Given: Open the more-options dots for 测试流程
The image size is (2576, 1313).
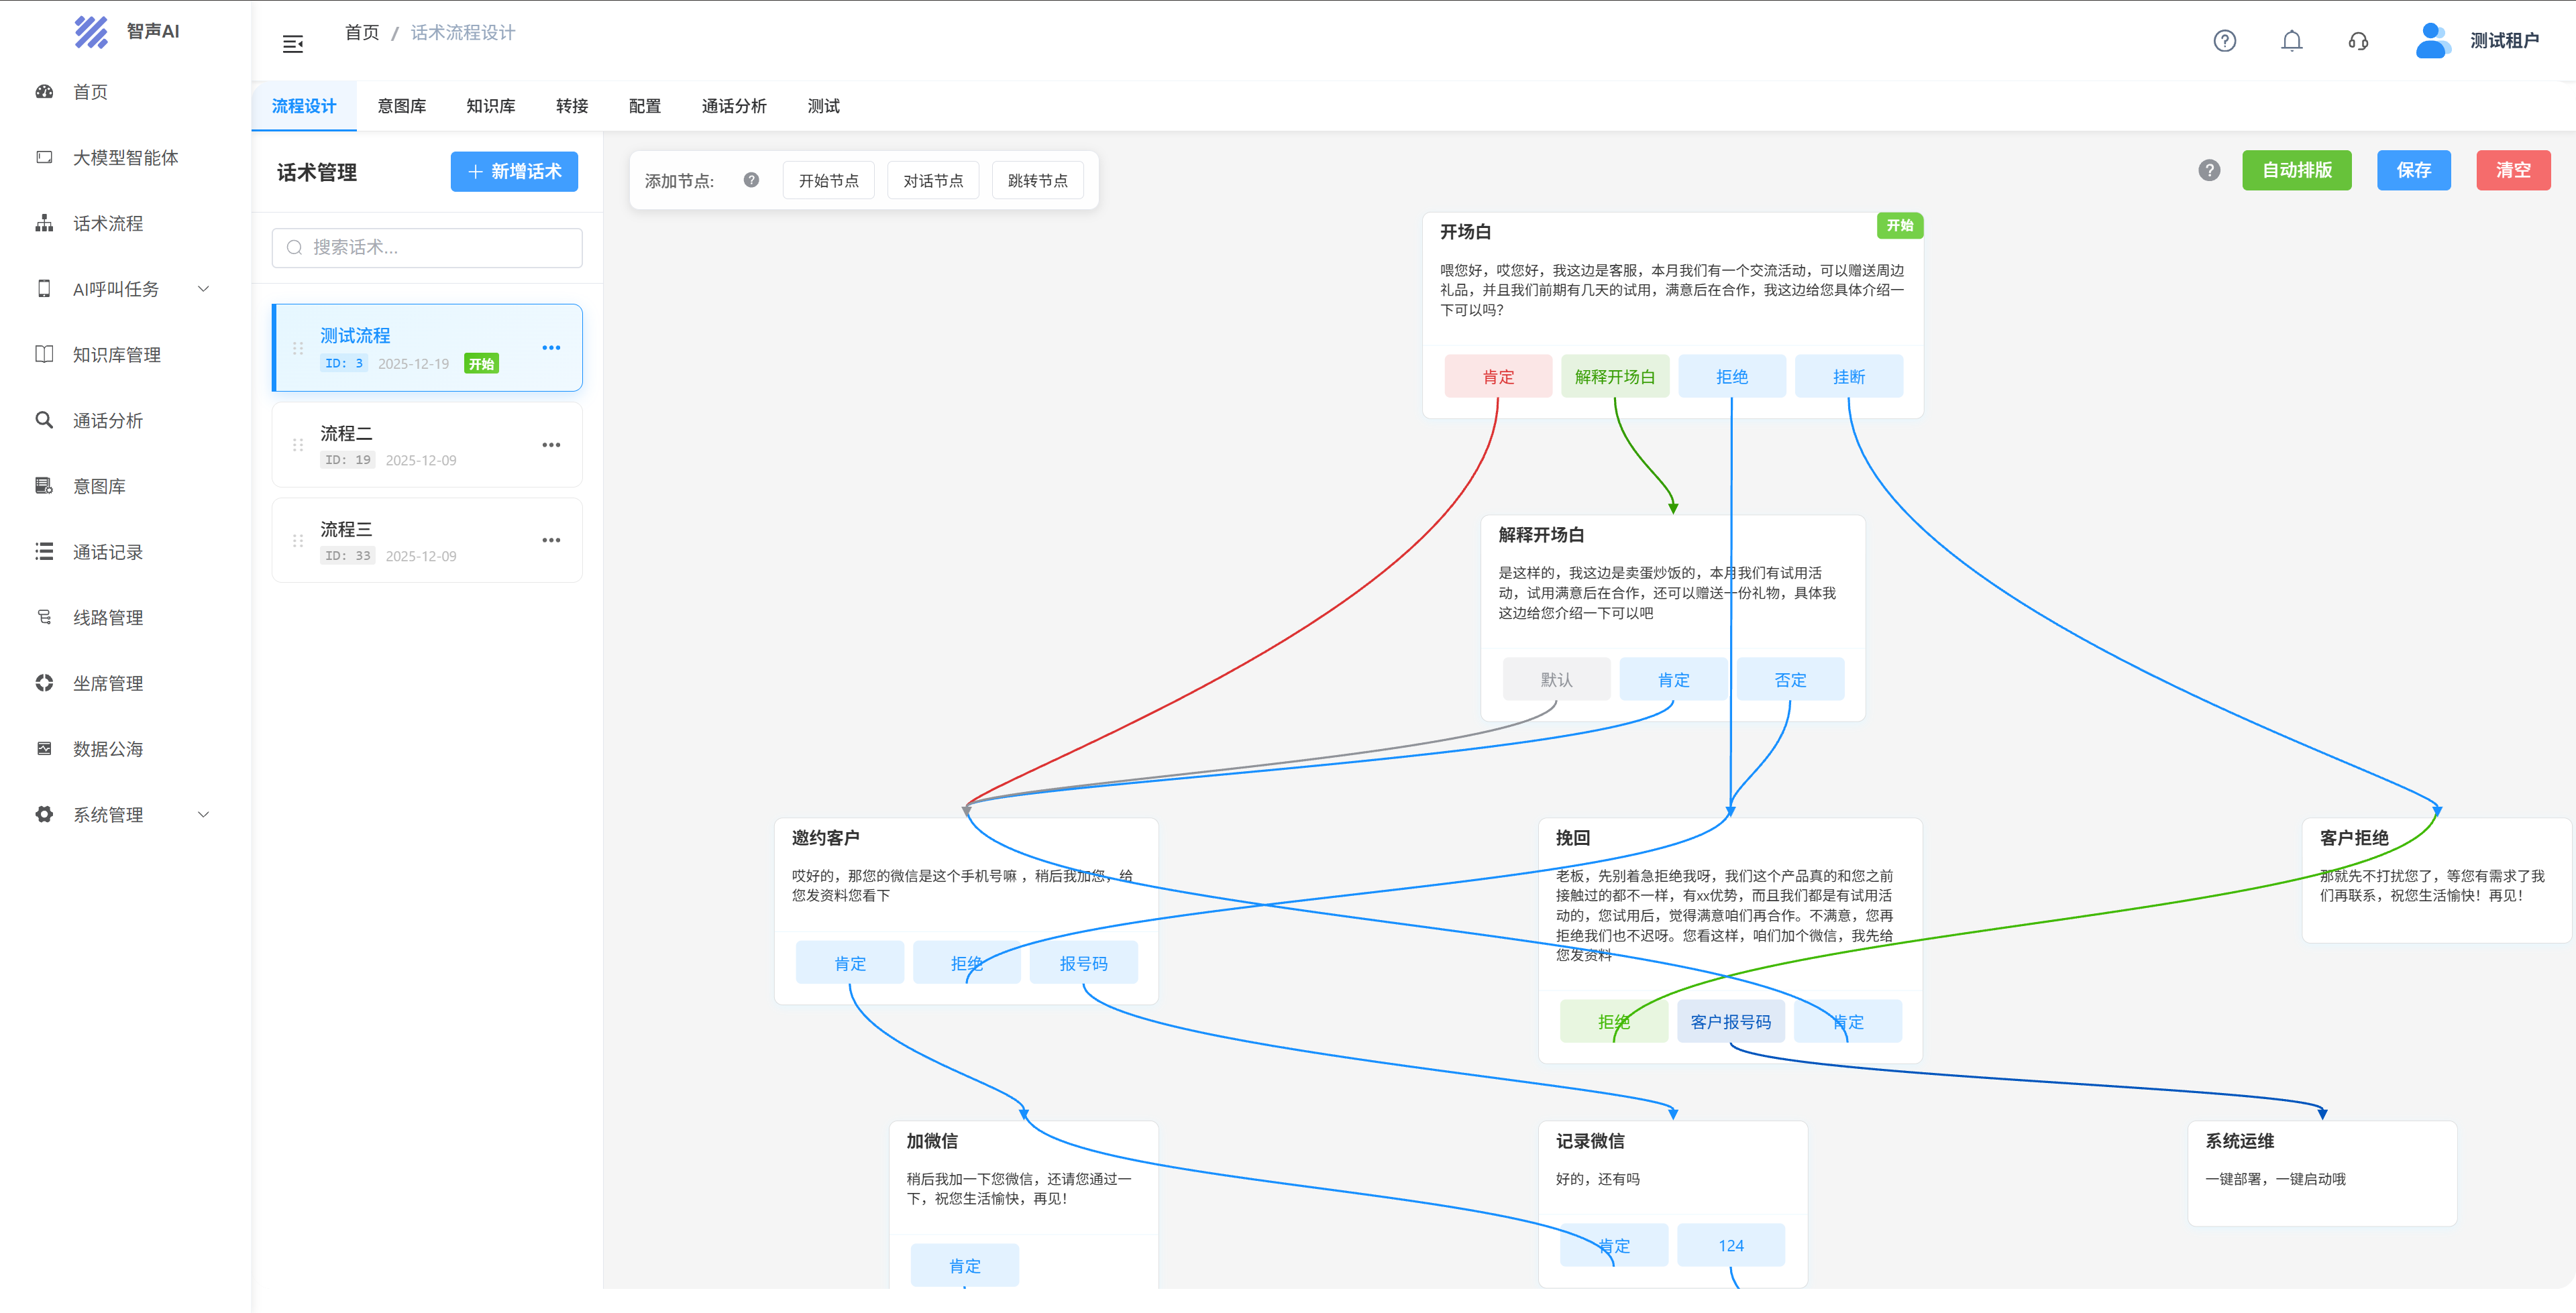Looking at the screenshot, I should 551,348.
